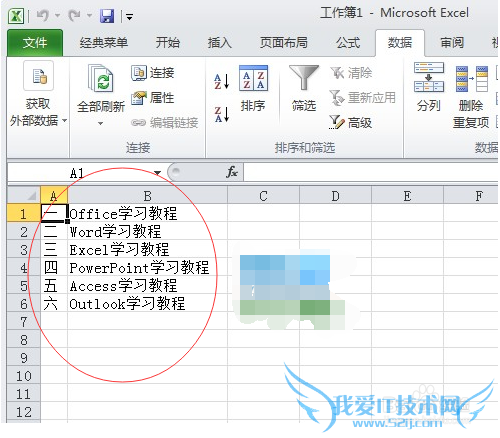This screenshot has width=500, height=438.
Task: Select row 3 header
Action: click(24, 249)
